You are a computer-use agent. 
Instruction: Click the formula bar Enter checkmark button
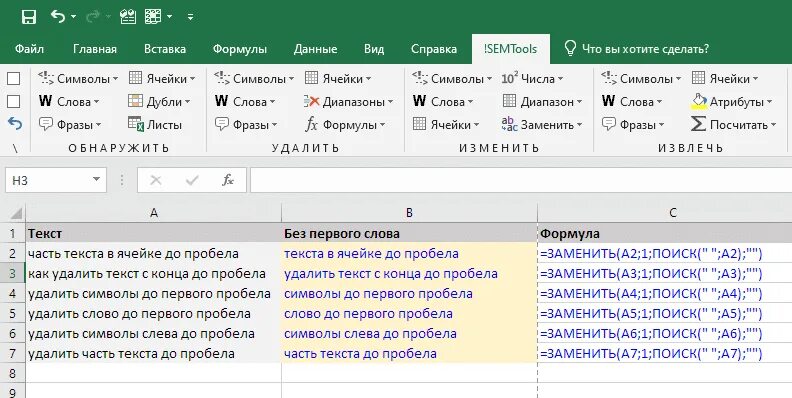[x=191, y=180]
